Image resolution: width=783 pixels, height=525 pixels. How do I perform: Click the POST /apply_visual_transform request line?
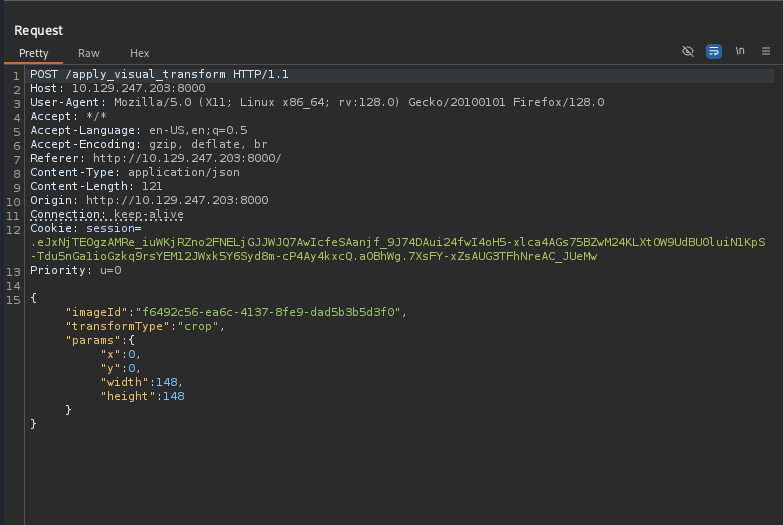click(x=160, y=75)
